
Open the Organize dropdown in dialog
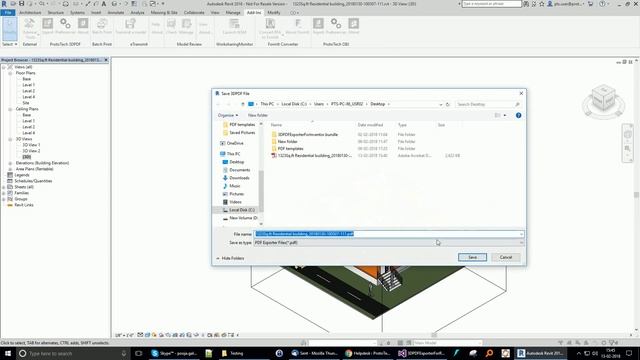228,116
